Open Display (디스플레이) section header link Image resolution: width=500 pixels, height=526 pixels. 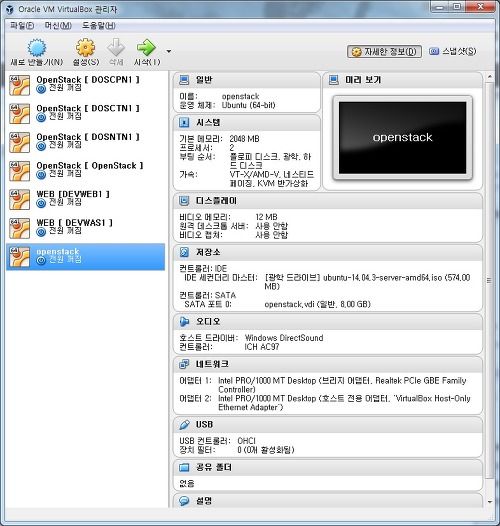point(216,201)
